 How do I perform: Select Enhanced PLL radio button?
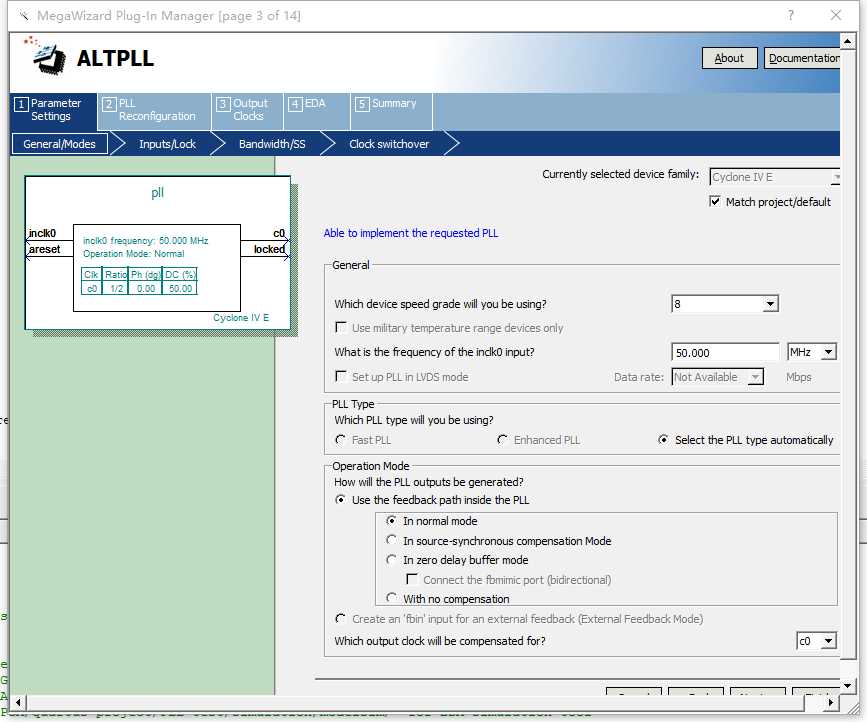tap(503, 440)
